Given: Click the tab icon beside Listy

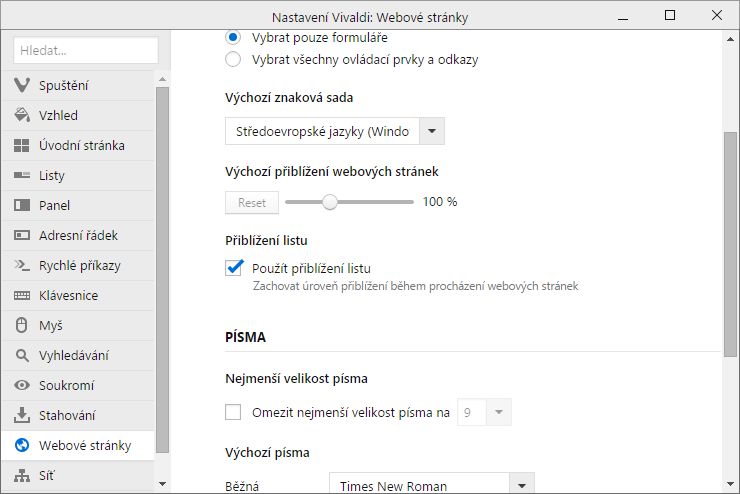Looking at the screenshot, I should coord(22,175).
